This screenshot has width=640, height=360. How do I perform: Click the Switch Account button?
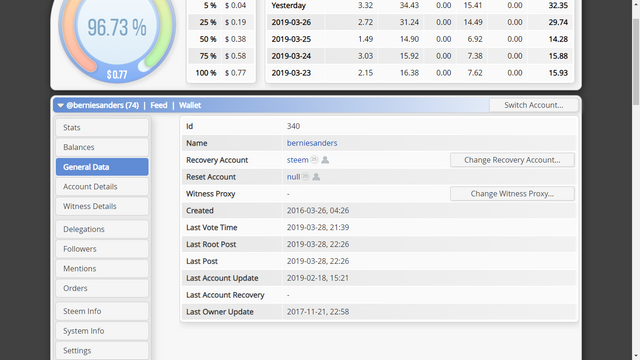533,105
